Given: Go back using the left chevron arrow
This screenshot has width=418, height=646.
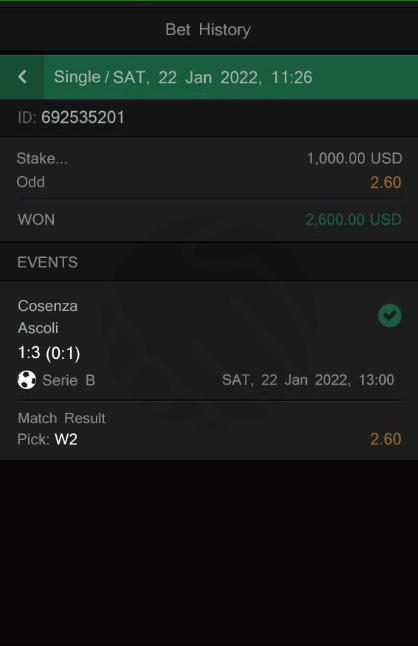Looking at the screenshot, I should click(x=22, y=77).
